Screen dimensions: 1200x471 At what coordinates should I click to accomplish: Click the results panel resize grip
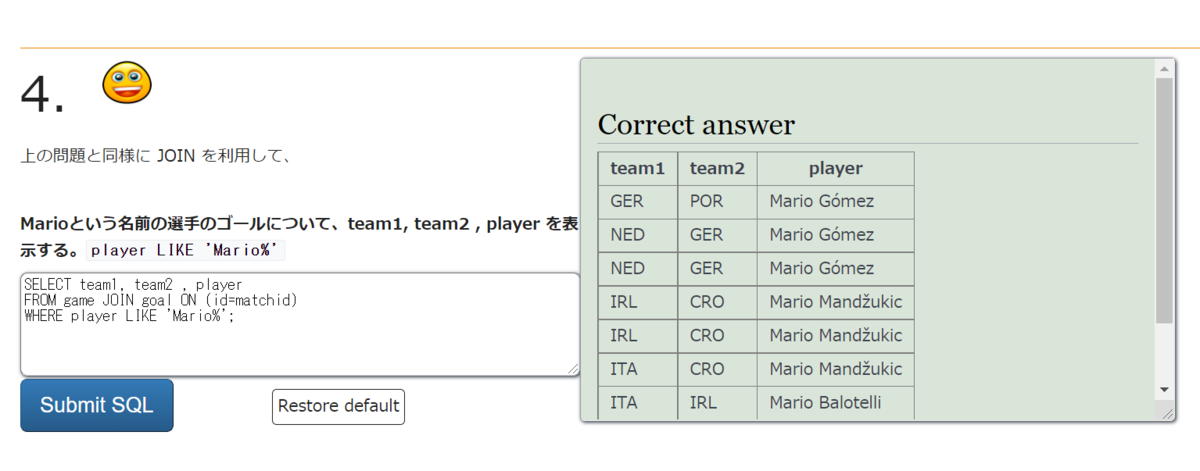1164,412
